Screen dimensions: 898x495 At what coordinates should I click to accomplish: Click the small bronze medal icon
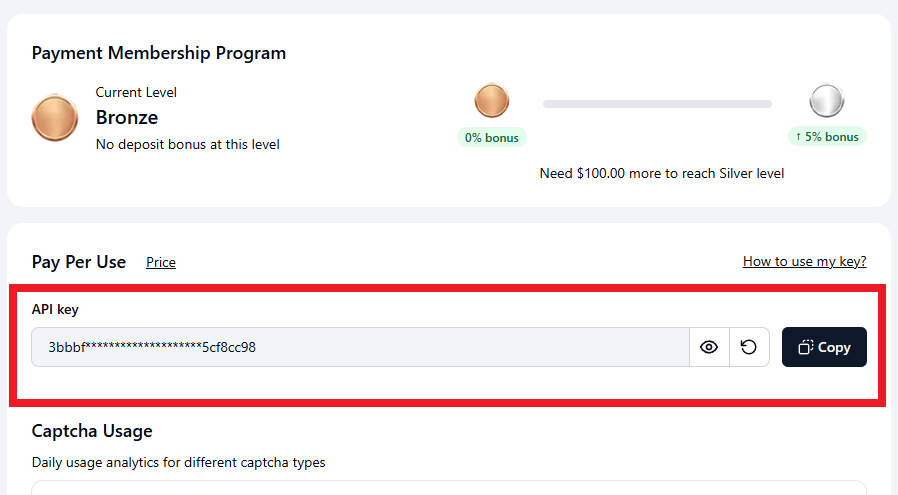click(x=492, y=101)
